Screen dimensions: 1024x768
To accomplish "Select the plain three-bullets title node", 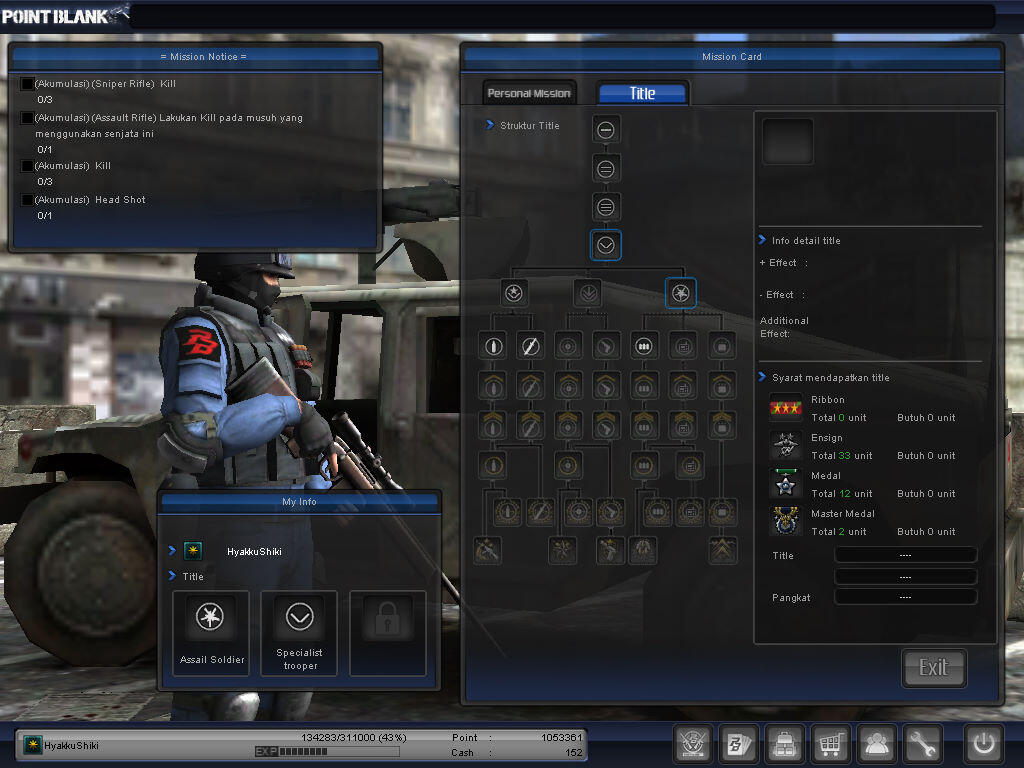I will [644, 346].
